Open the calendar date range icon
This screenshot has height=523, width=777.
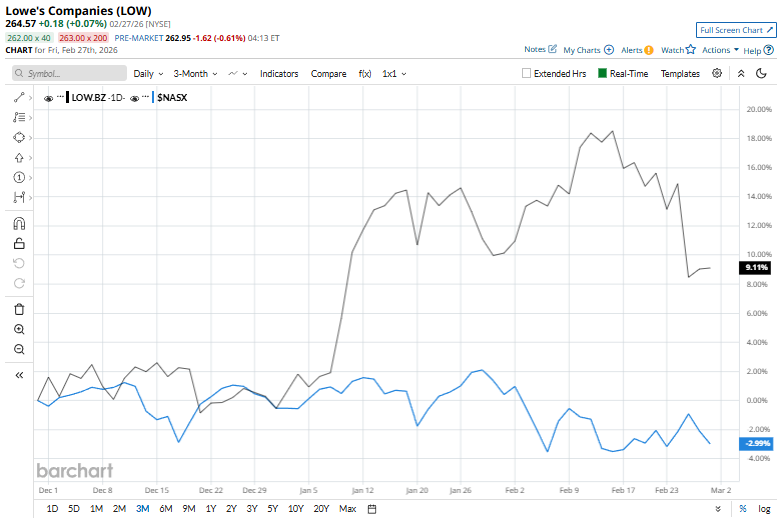click(x=371, y=509)
